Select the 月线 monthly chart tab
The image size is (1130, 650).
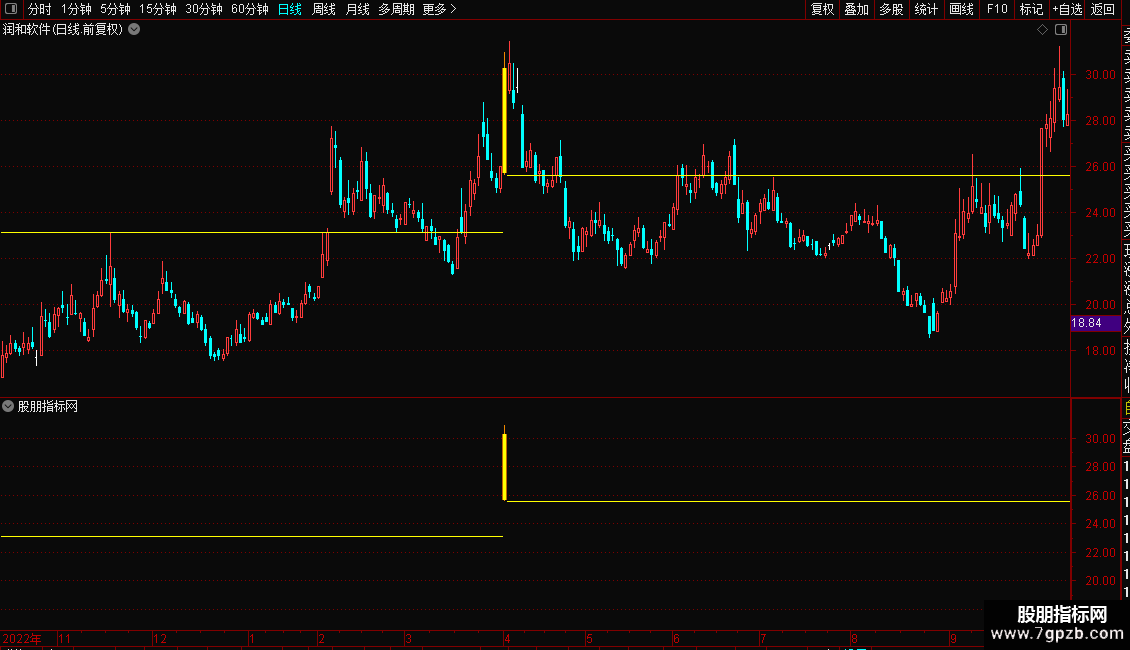coord(357,9)
